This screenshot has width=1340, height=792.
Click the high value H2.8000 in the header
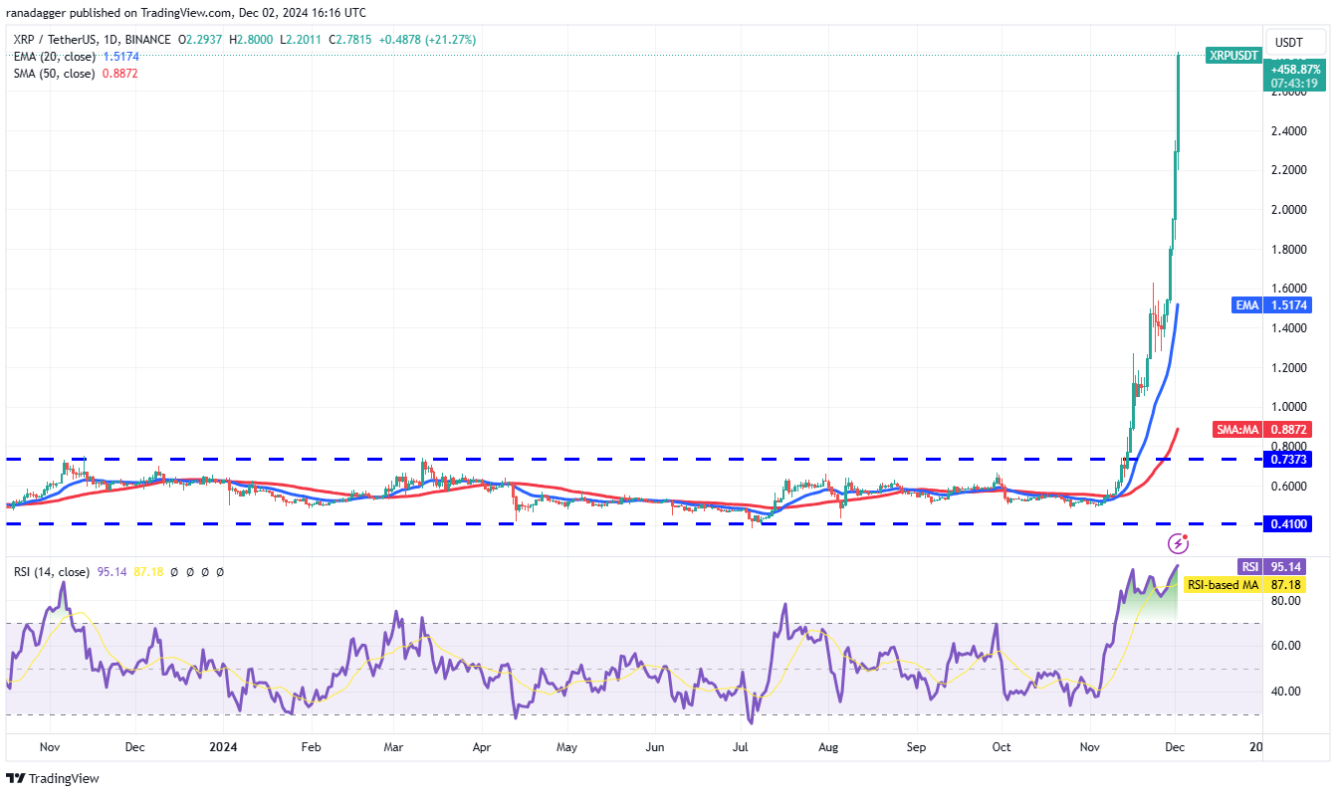click(x=251, y=40)
